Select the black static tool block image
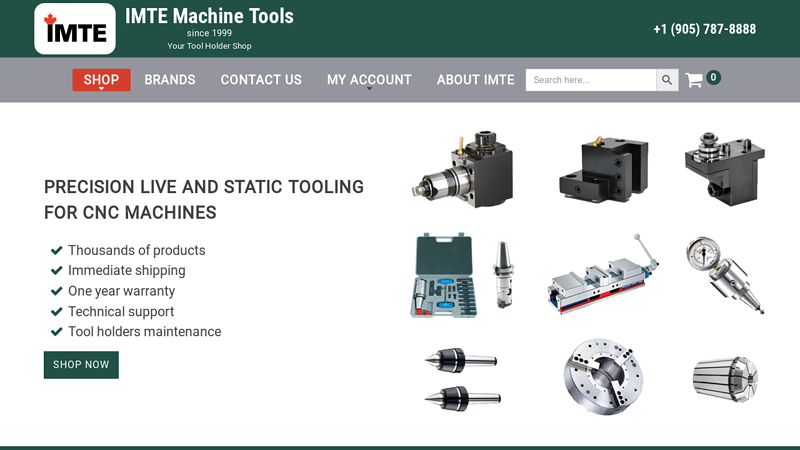This screenshot has width=800, height=450. pos(604,169)
